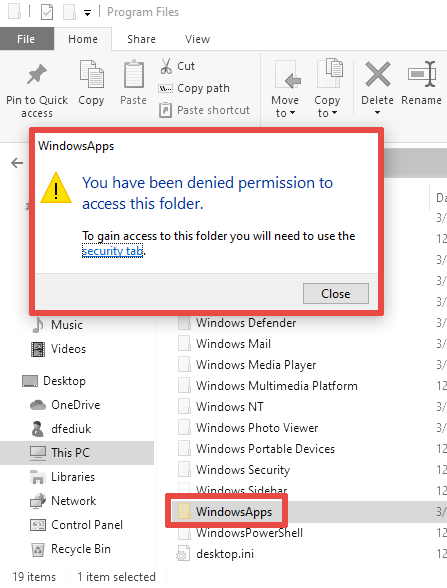Click the red X Delete icon
The width and height of the screenshot is (447, 588).
378,74
